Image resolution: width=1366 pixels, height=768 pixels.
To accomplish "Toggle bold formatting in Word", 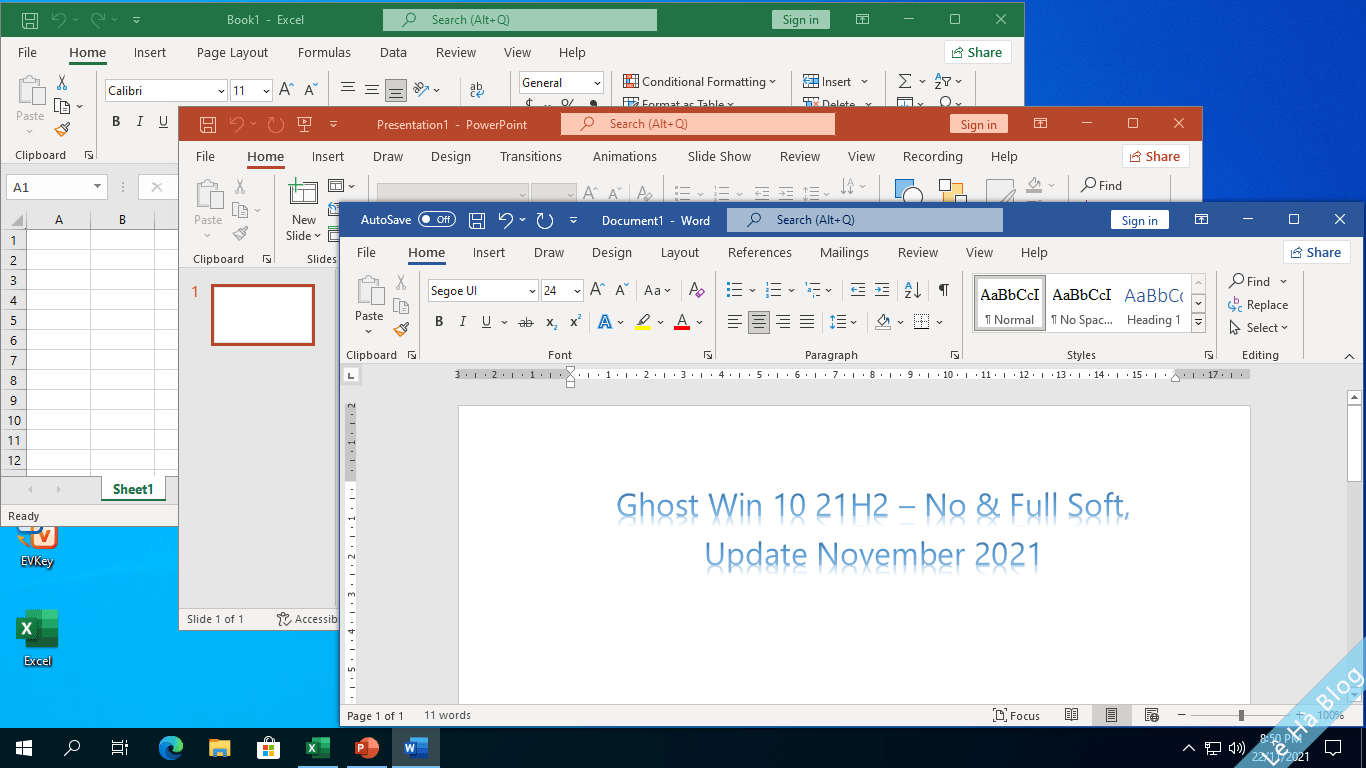I will [x=439, y=321].
